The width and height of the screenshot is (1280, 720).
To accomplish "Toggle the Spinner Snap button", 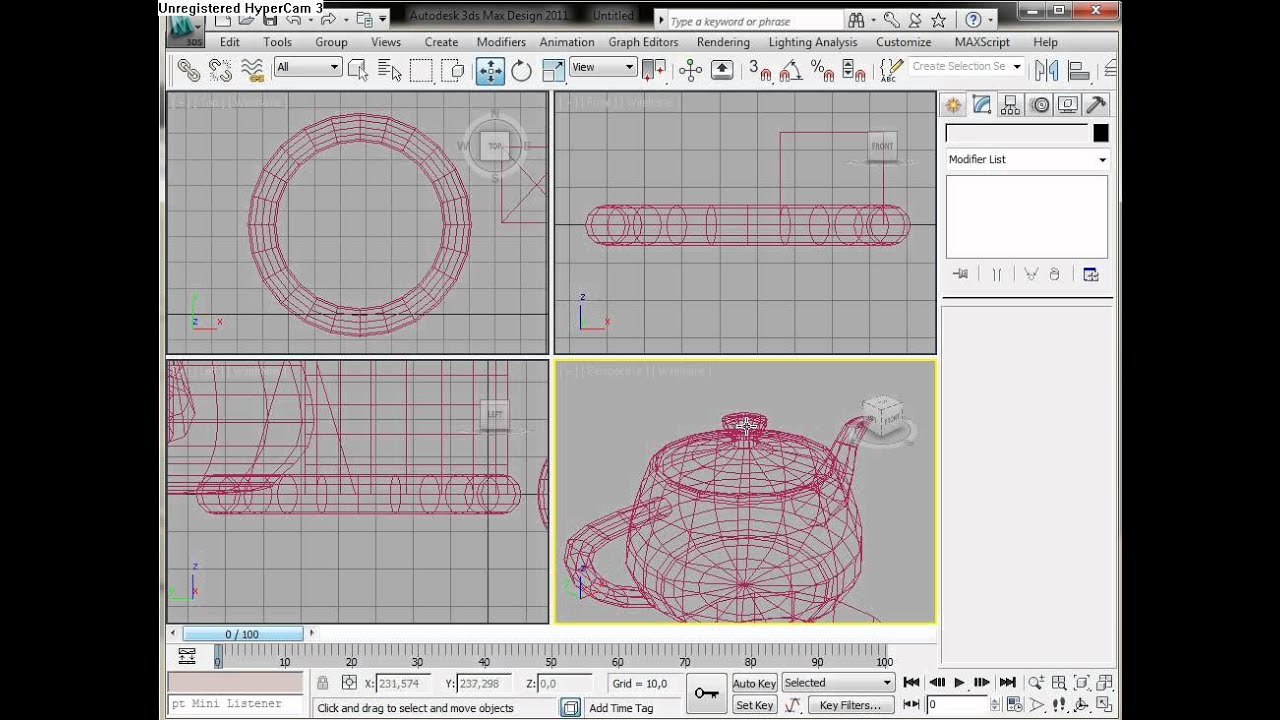I will click(x=854, y=69).
